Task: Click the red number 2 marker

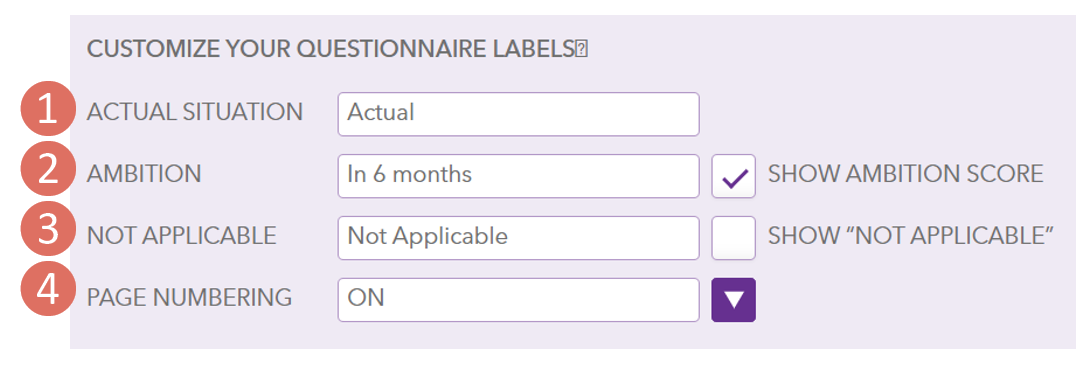Action: tap(48, 172)
